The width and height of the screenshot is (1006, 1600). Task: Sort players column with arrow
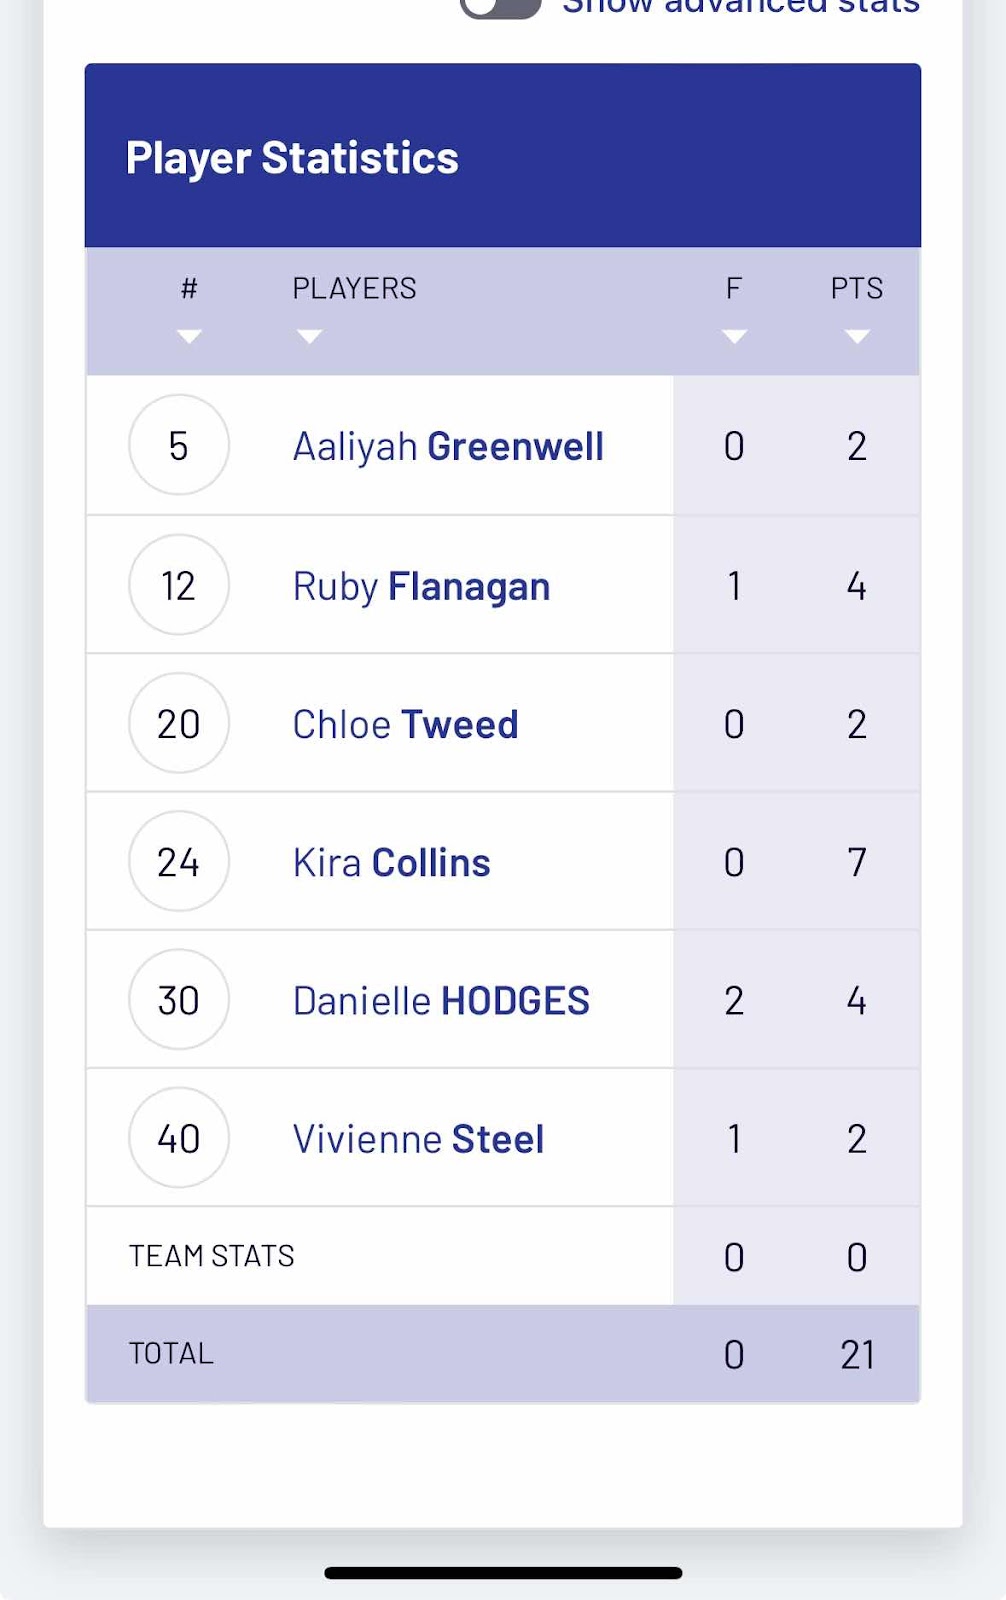(x=310, y=337)
